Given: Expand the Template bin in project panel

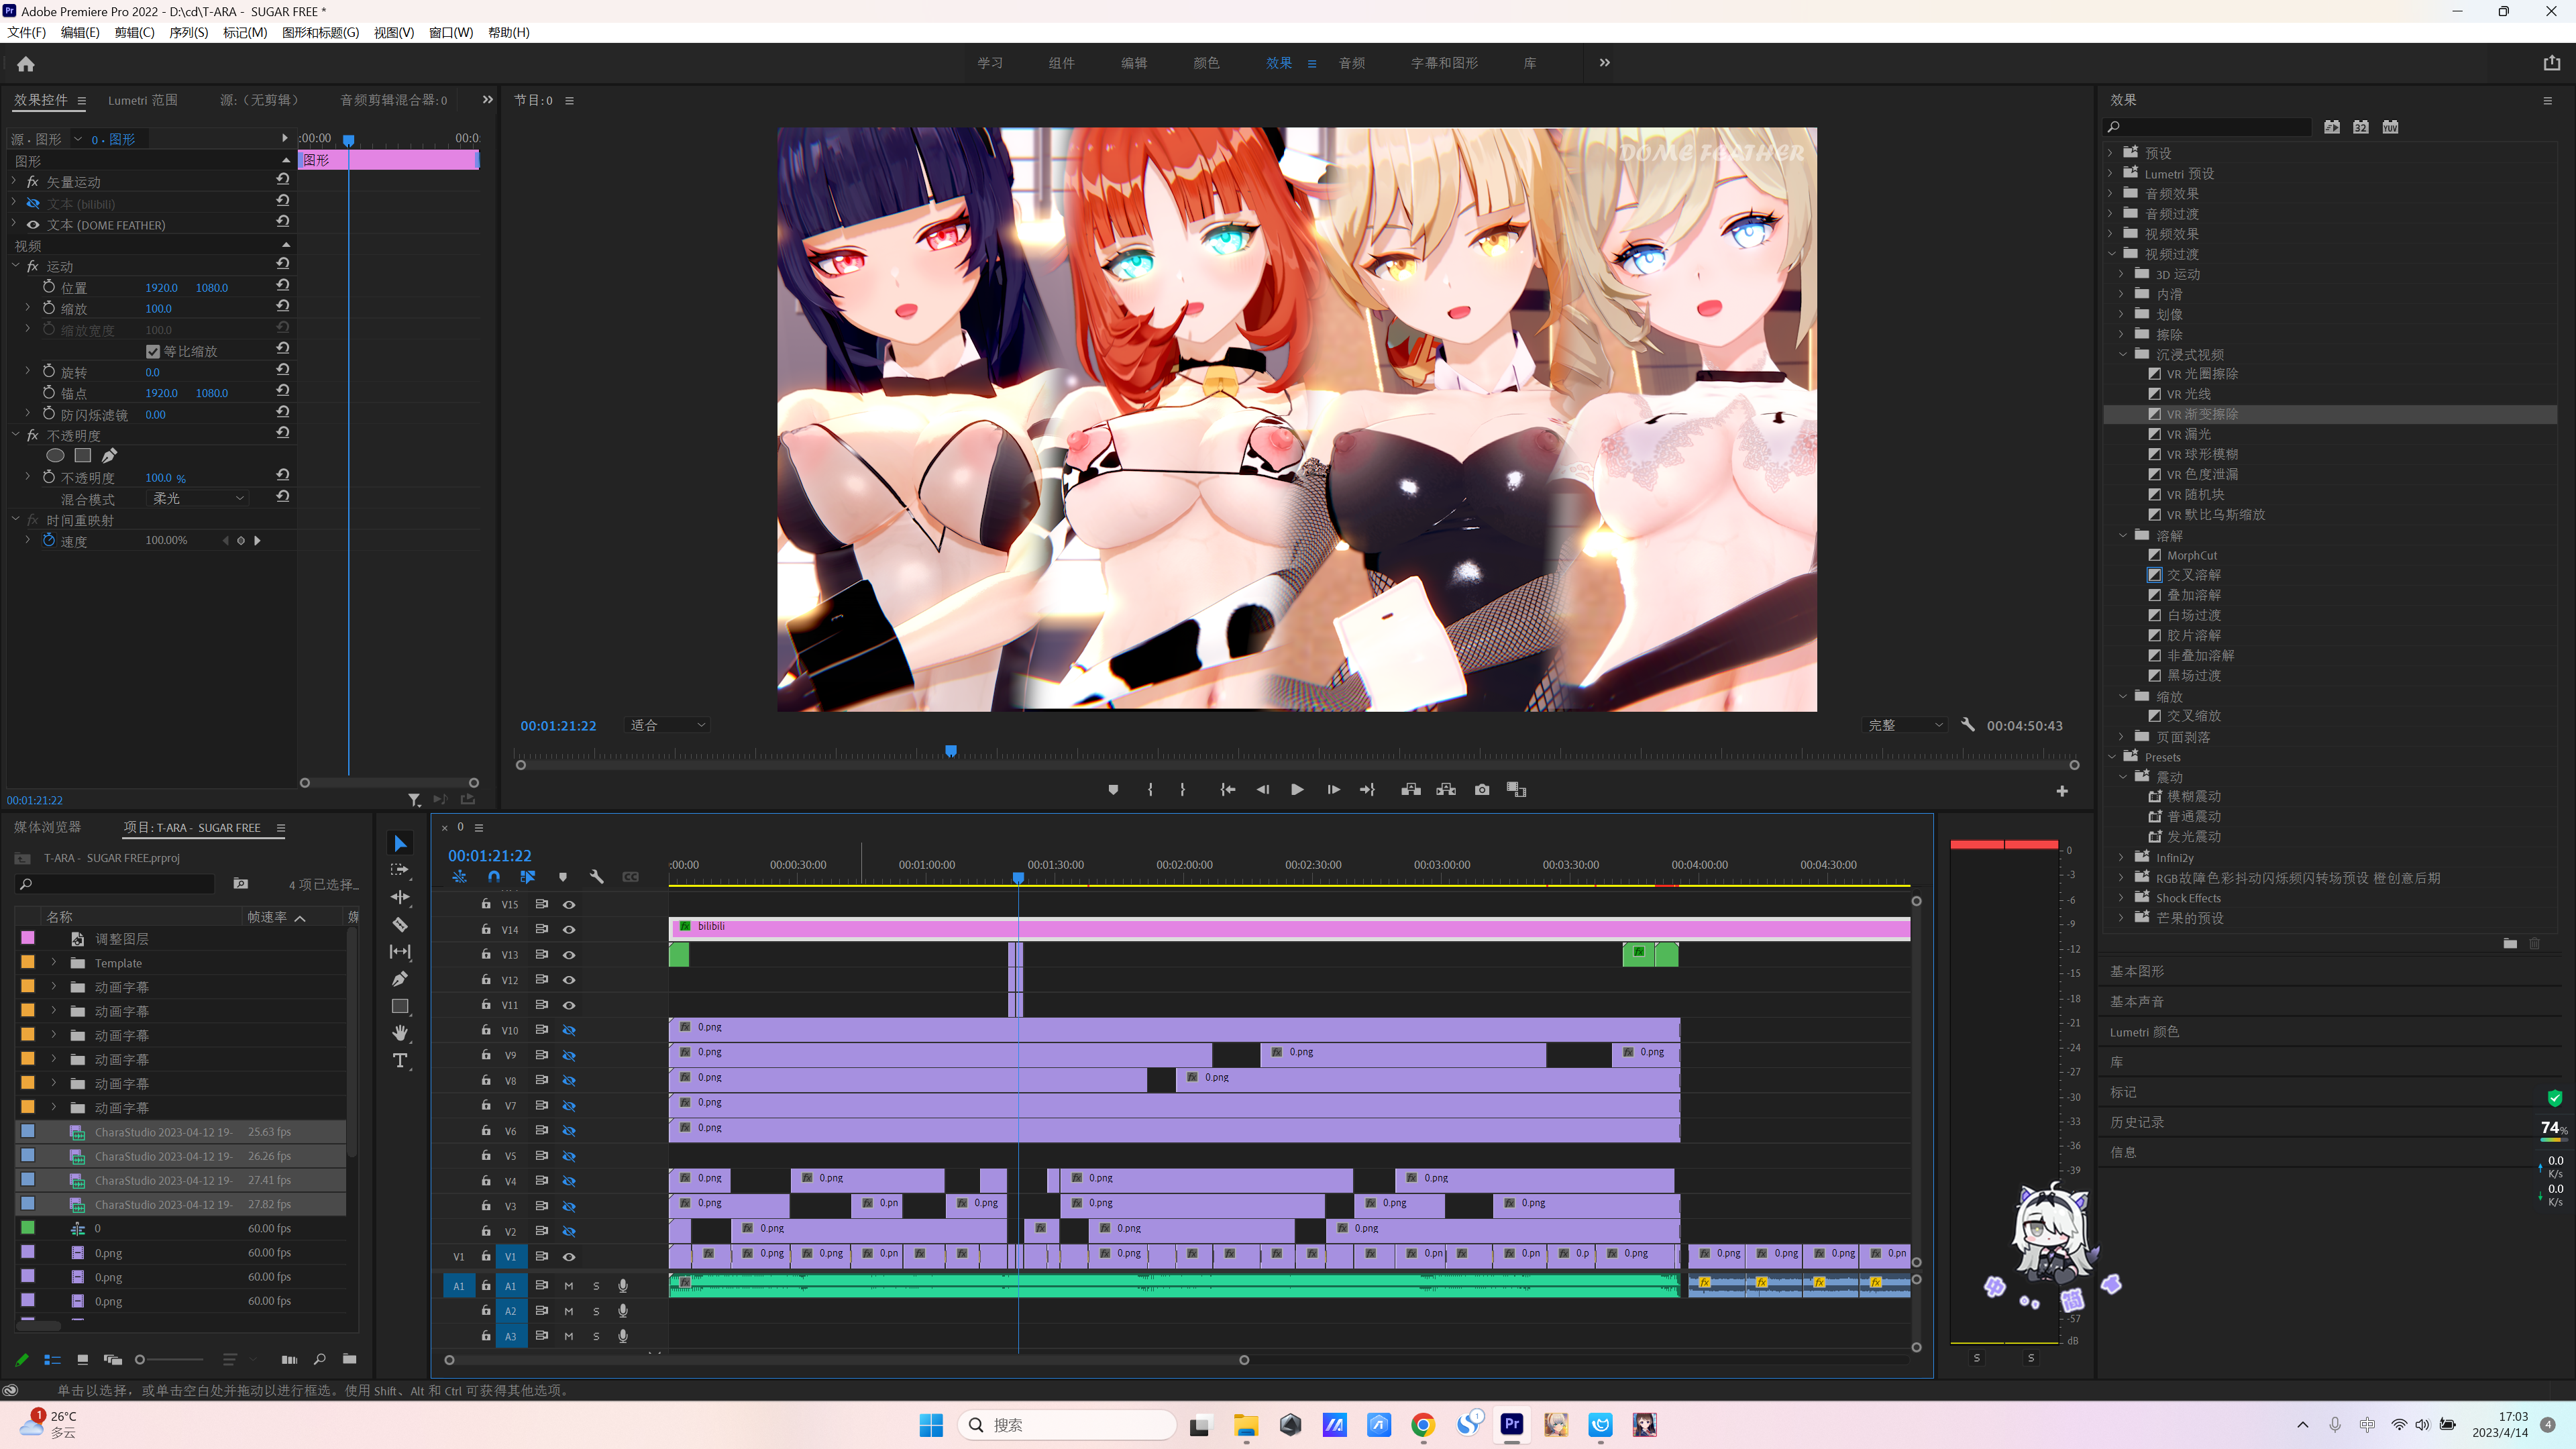Looking at the screenshot, I should [x=54, y=963].
